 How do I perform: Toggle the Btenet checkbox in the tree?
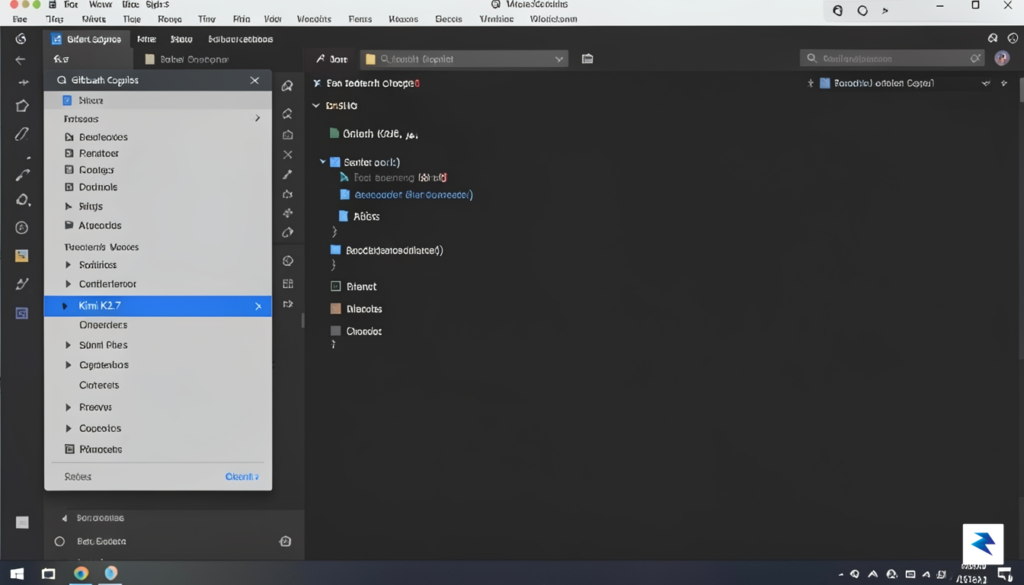tap(336, 286)
